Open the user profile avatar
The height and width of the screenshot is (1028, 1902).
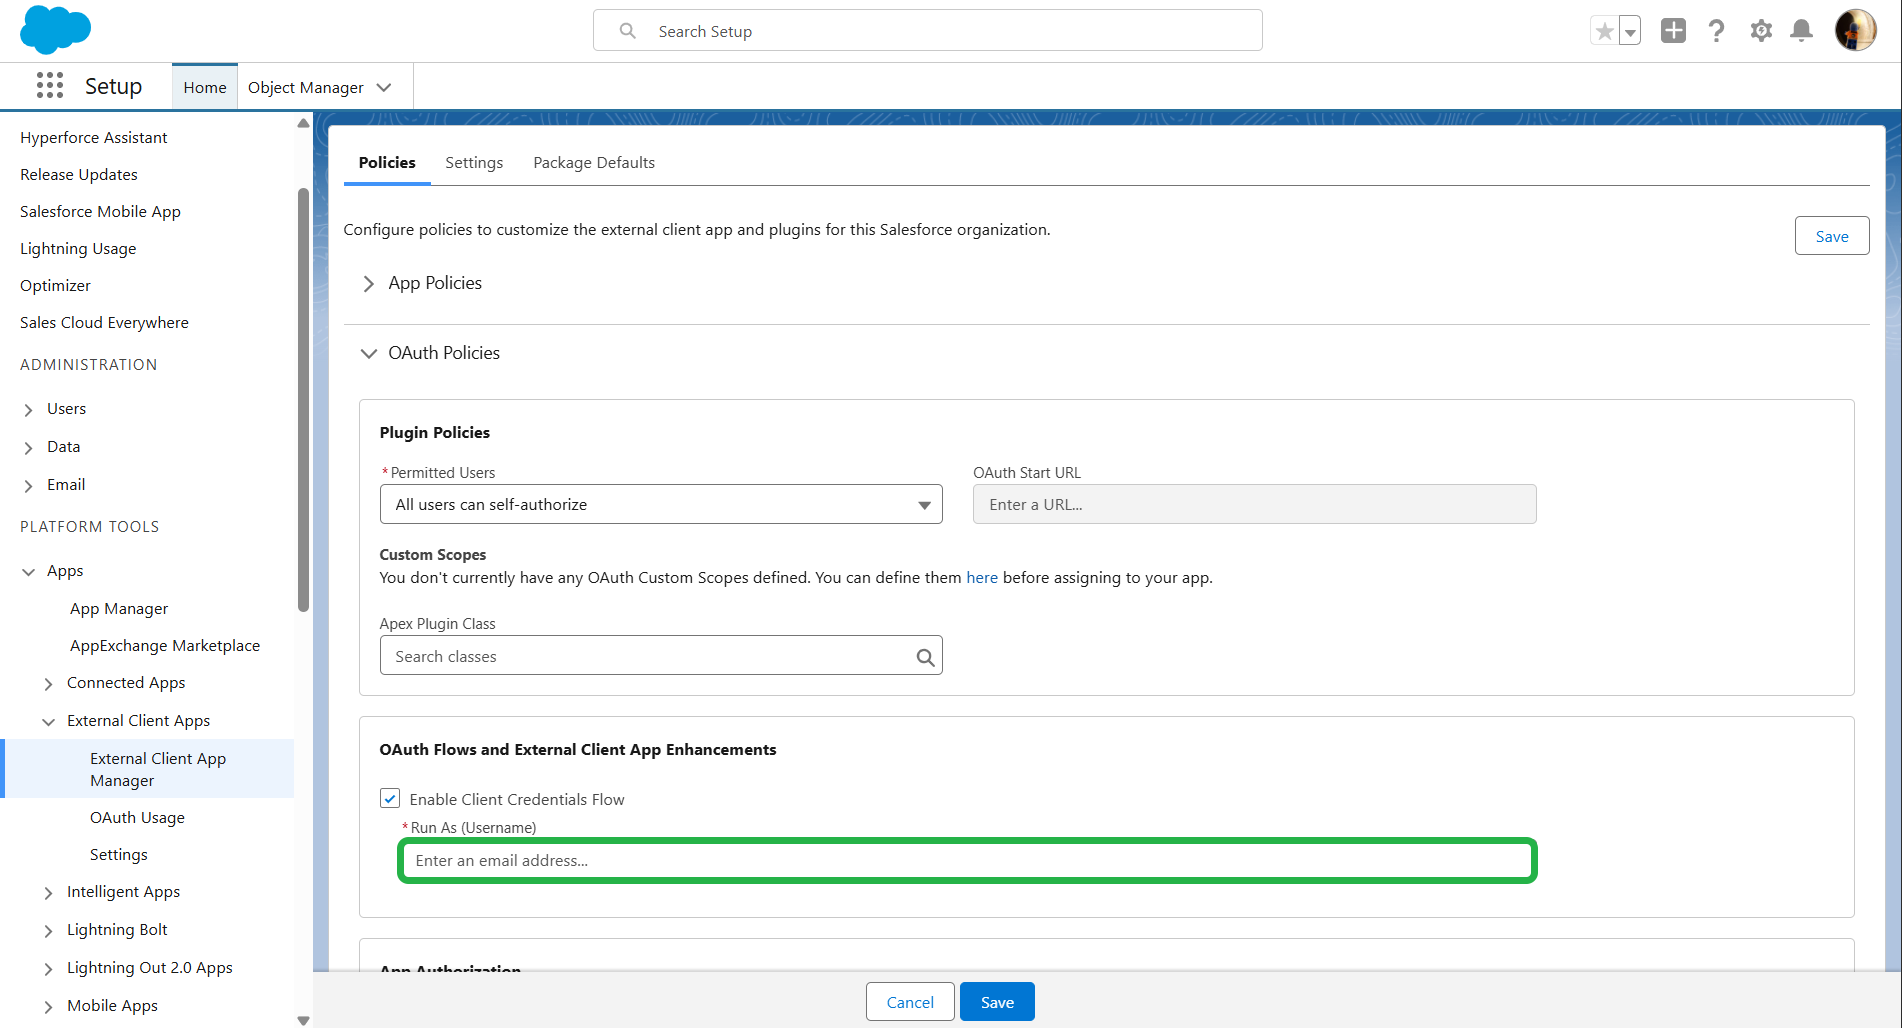[1855, 30]
